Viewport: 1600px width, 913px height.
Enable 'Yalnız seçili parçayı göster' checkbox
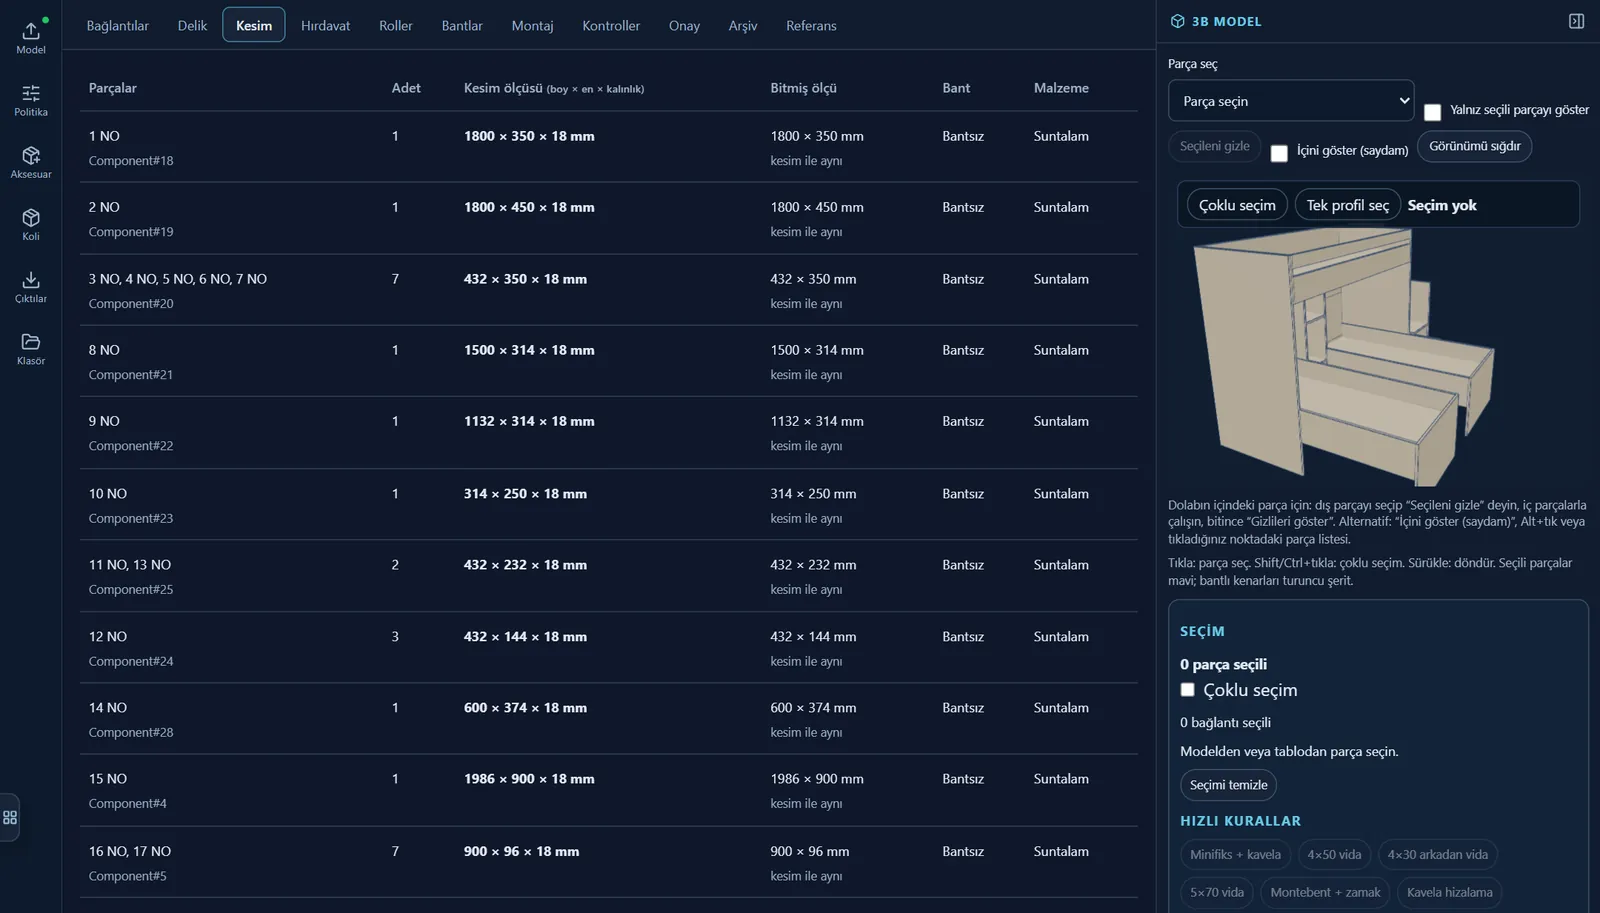click(x=1432, y=112)
